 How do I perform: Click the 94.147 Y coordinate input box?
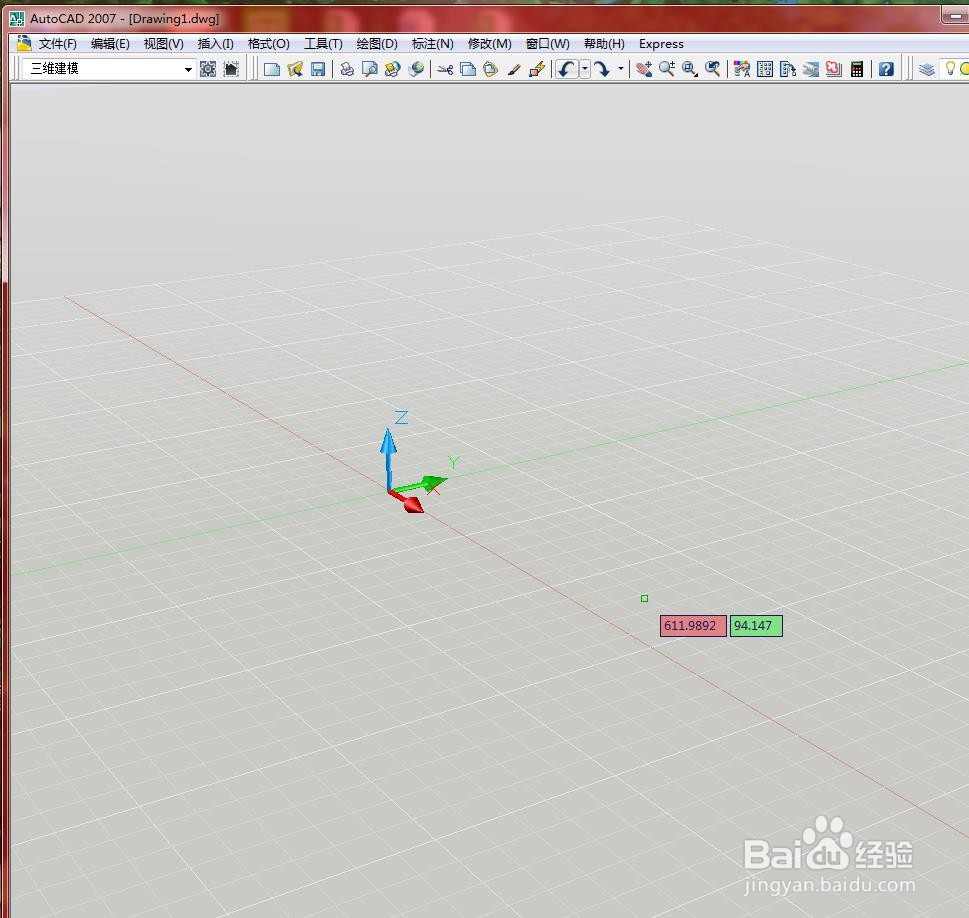click(x=756, y=626)
